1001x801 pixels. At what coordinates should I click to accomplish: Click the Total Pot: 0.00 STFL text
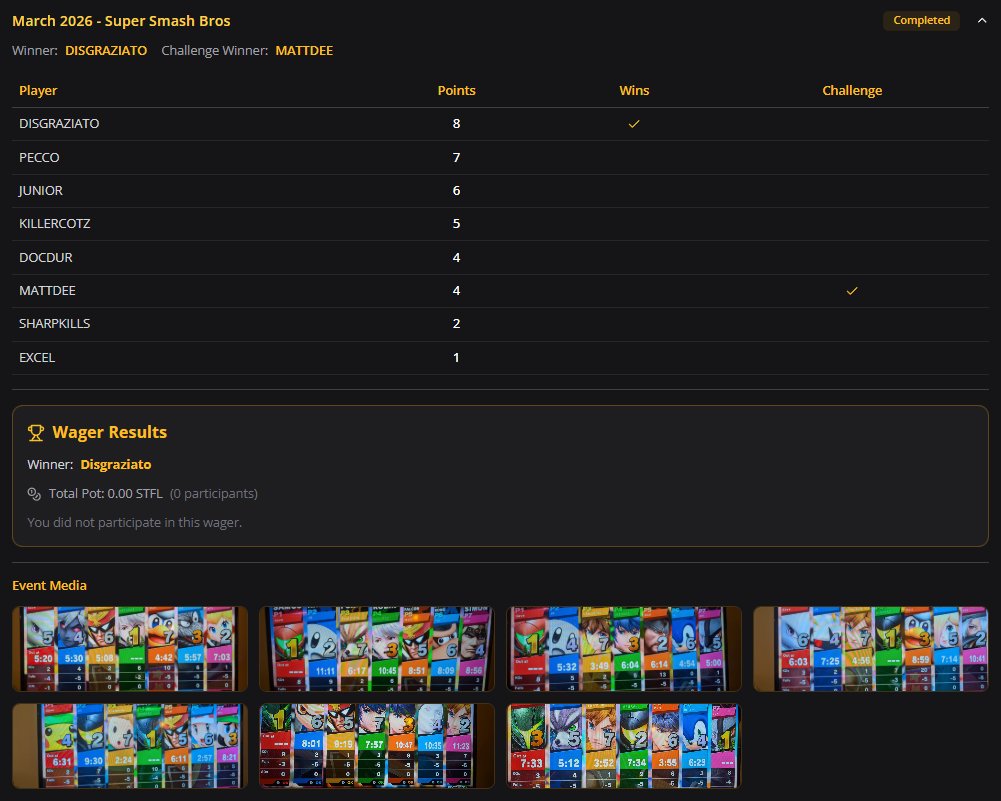pos(105,493)
